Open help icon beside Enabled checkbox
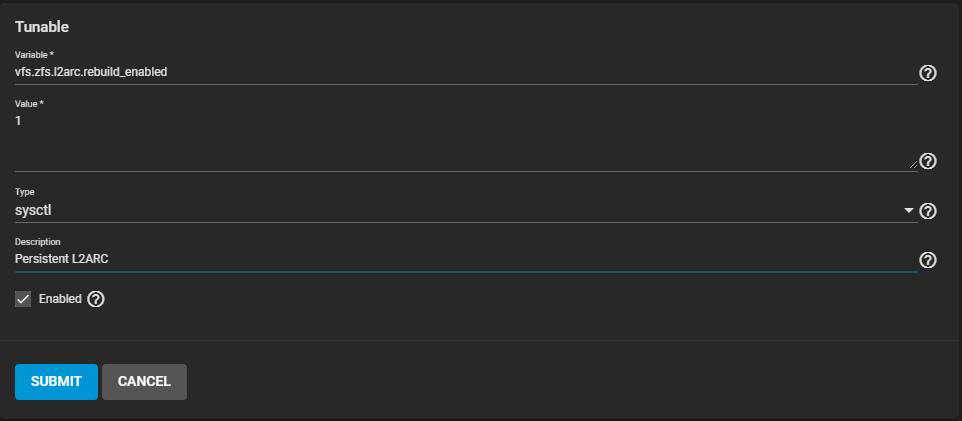 [96, 299]
